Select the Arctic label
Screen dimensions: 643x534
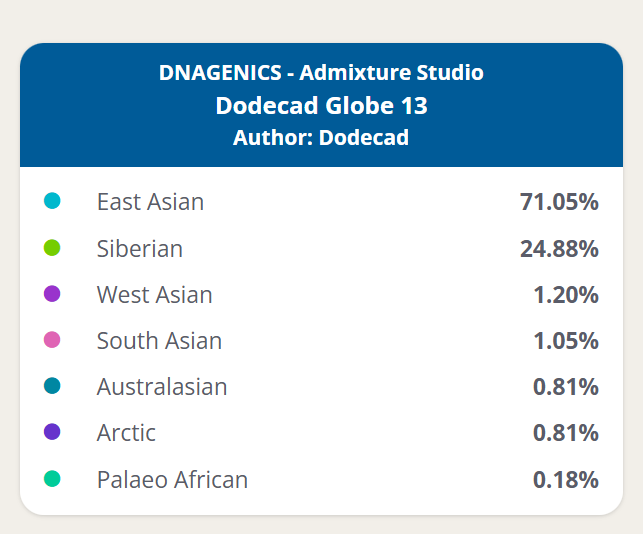126,433
